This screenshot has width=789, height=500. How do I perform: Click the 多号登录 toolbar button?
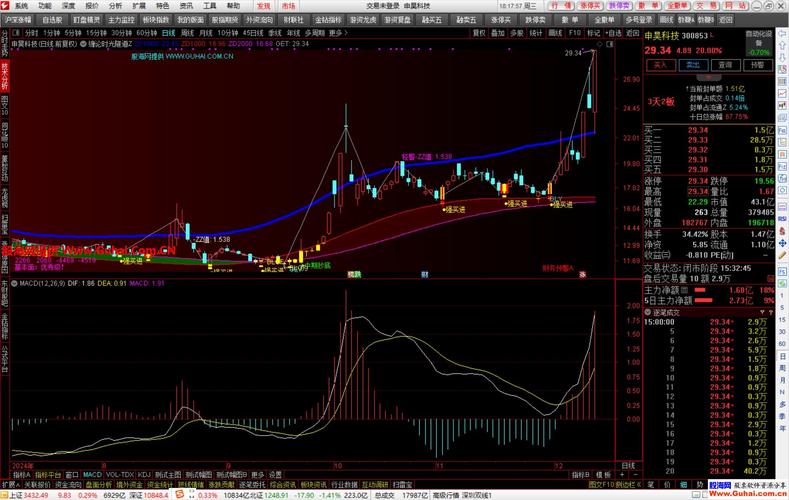point(639,20)
